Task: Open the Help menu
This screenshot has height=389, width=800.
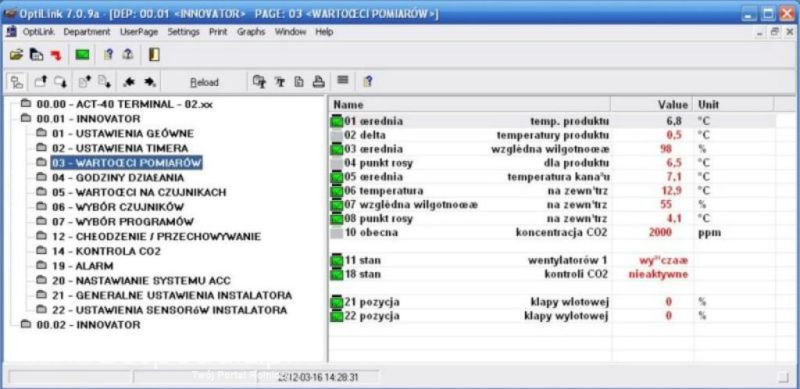Action: coord(324,32)
